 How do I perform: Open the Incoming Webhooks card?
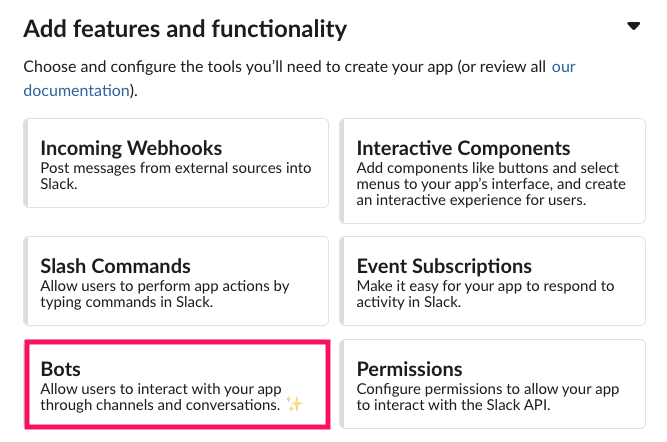pos(176,163)
